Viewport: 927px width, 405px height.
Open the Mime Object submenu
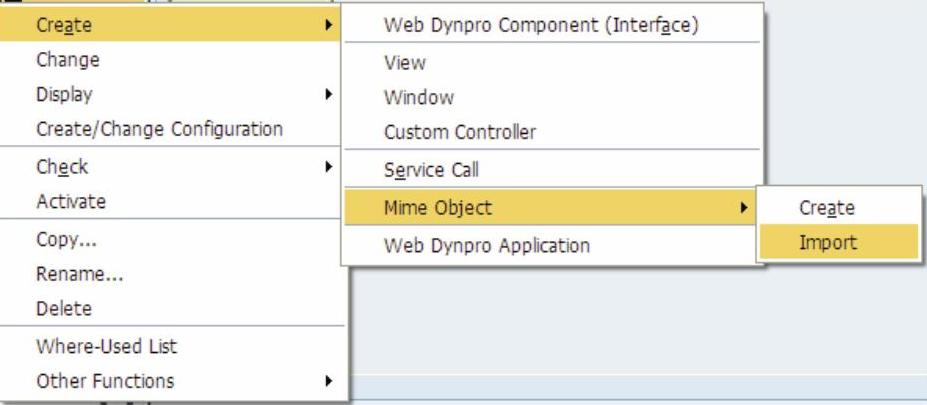pyautogui.click(x=552, y=208)
